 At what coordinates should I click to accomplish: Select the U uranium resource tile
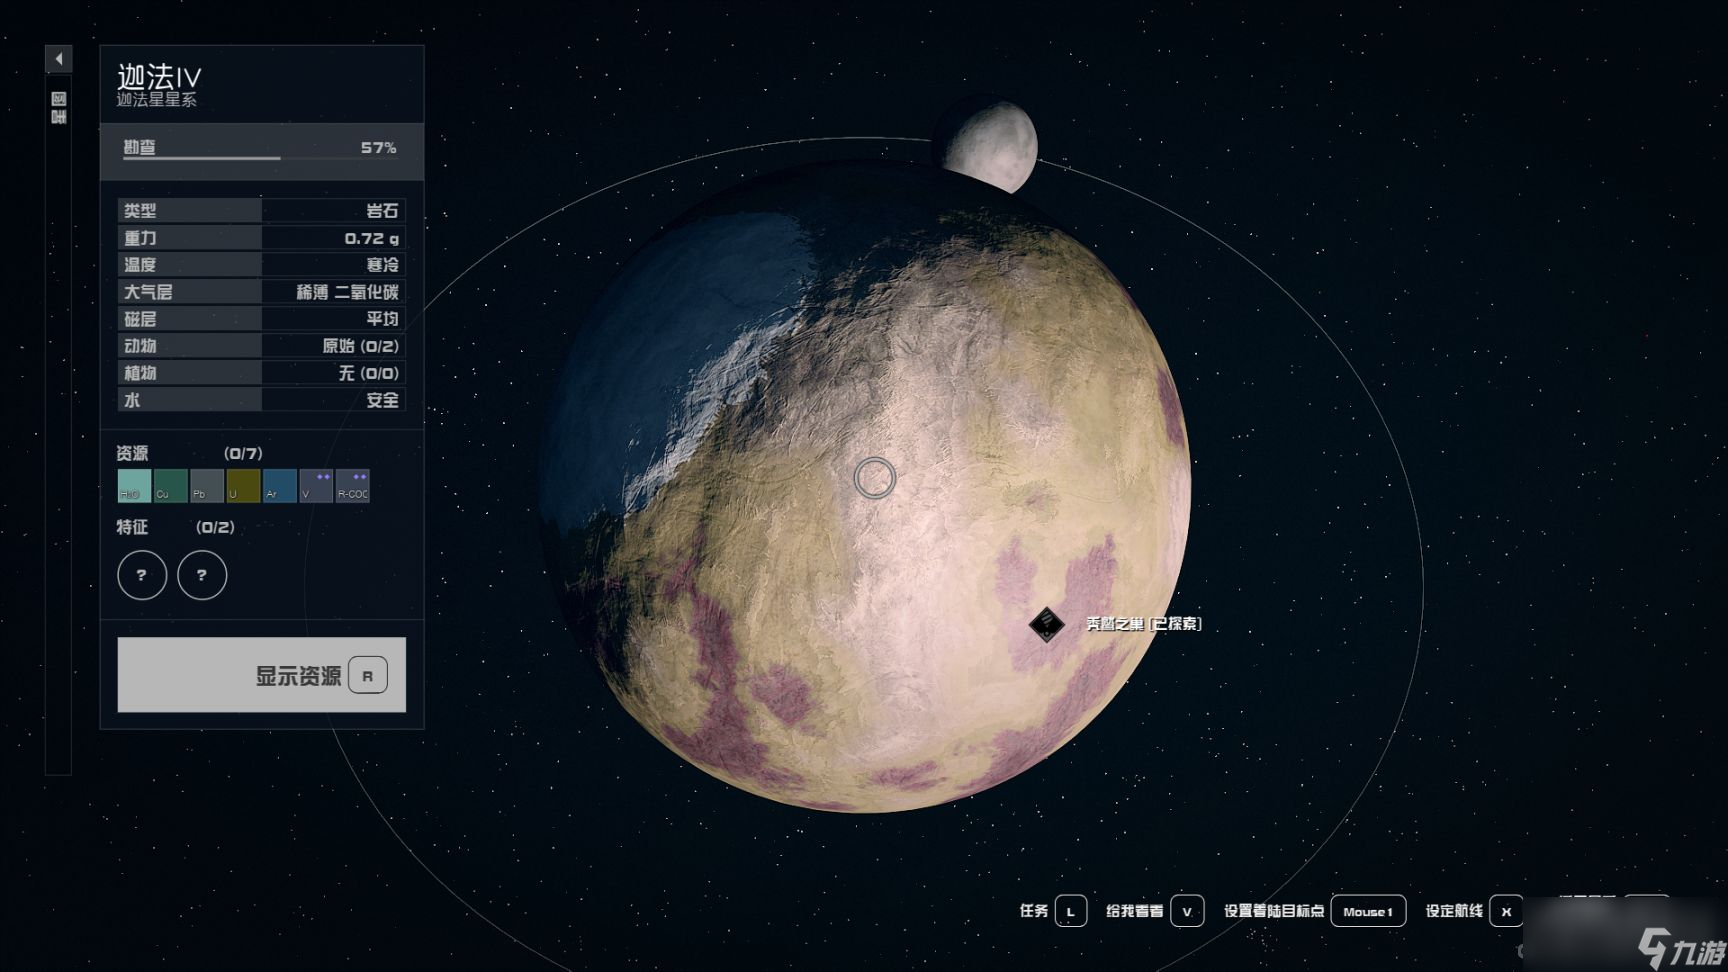[x=243, y=486]
